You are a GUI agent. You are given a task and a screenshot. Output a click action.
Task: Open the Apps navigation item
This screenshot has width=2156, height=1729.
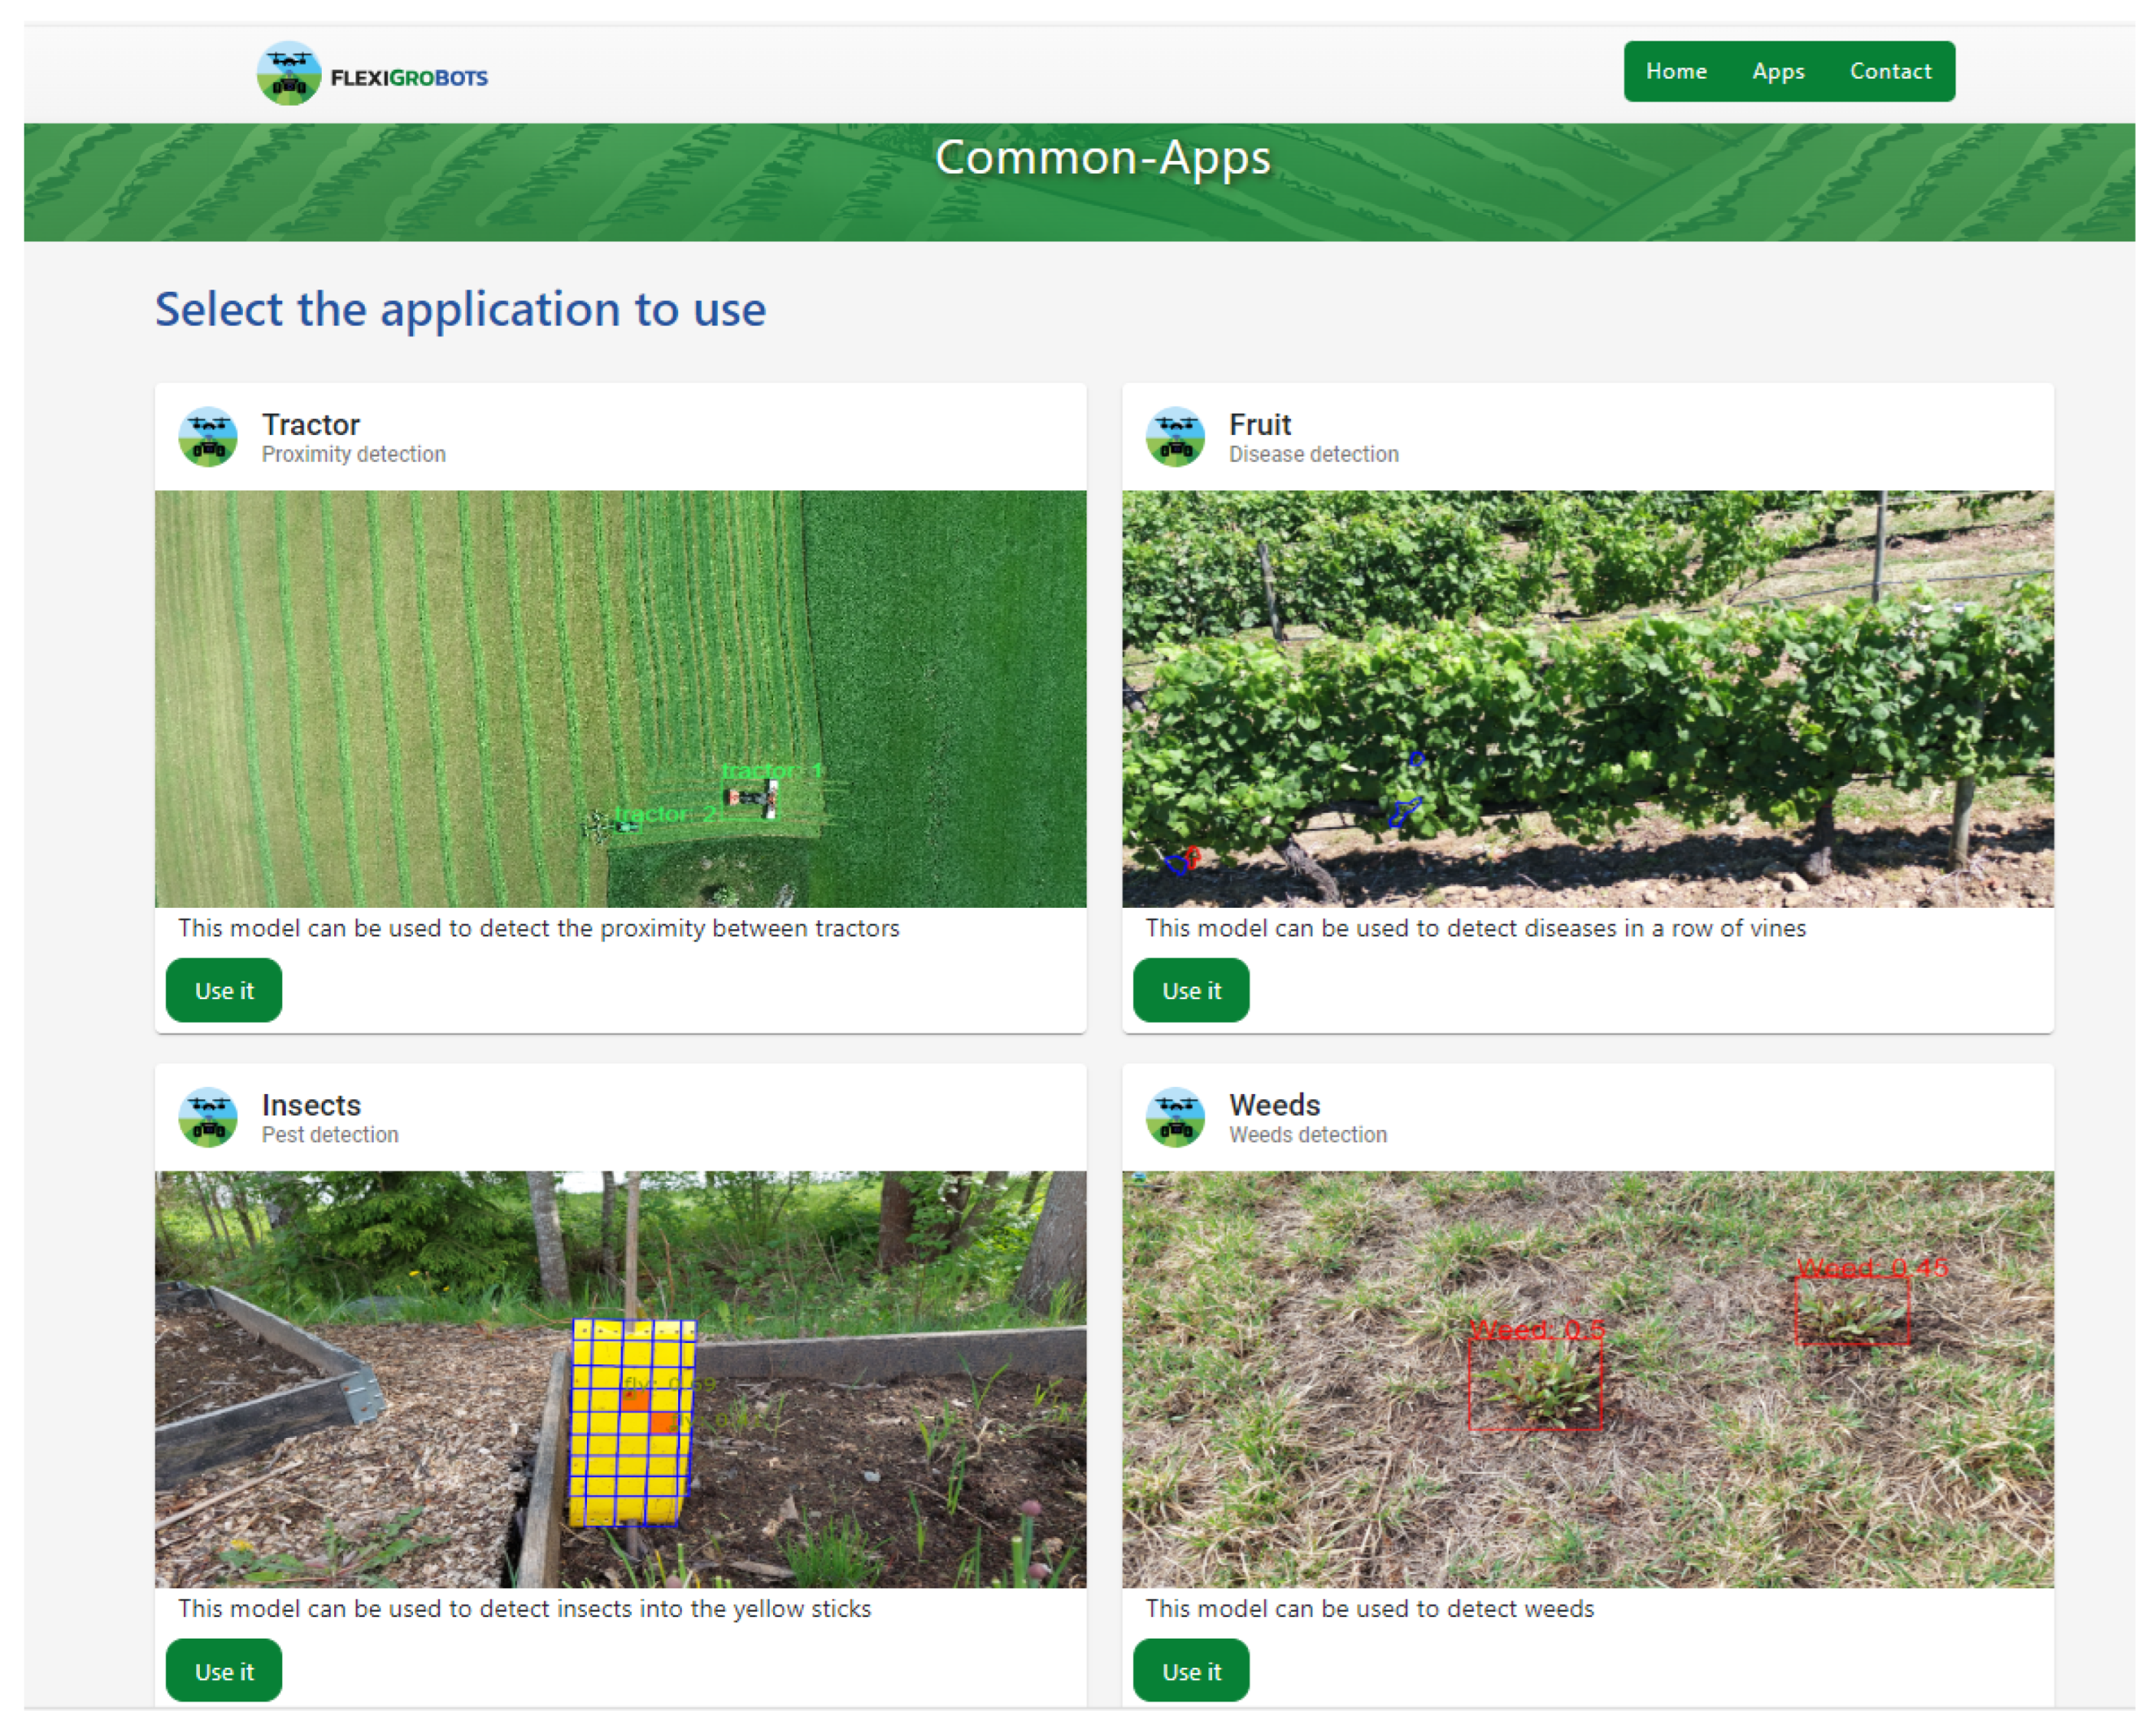1778,70
